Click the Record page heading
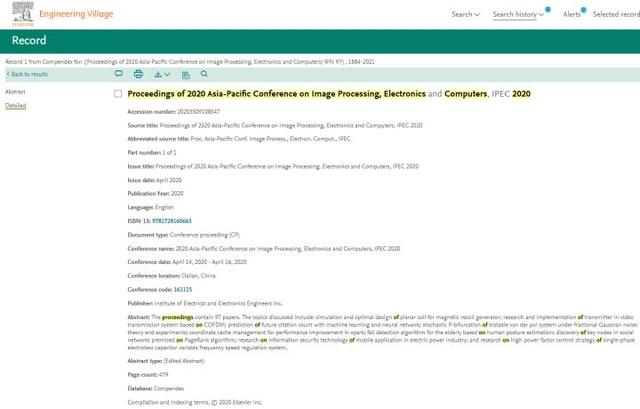This screenshot has width=640, height=409. click(x=29, y=40)
